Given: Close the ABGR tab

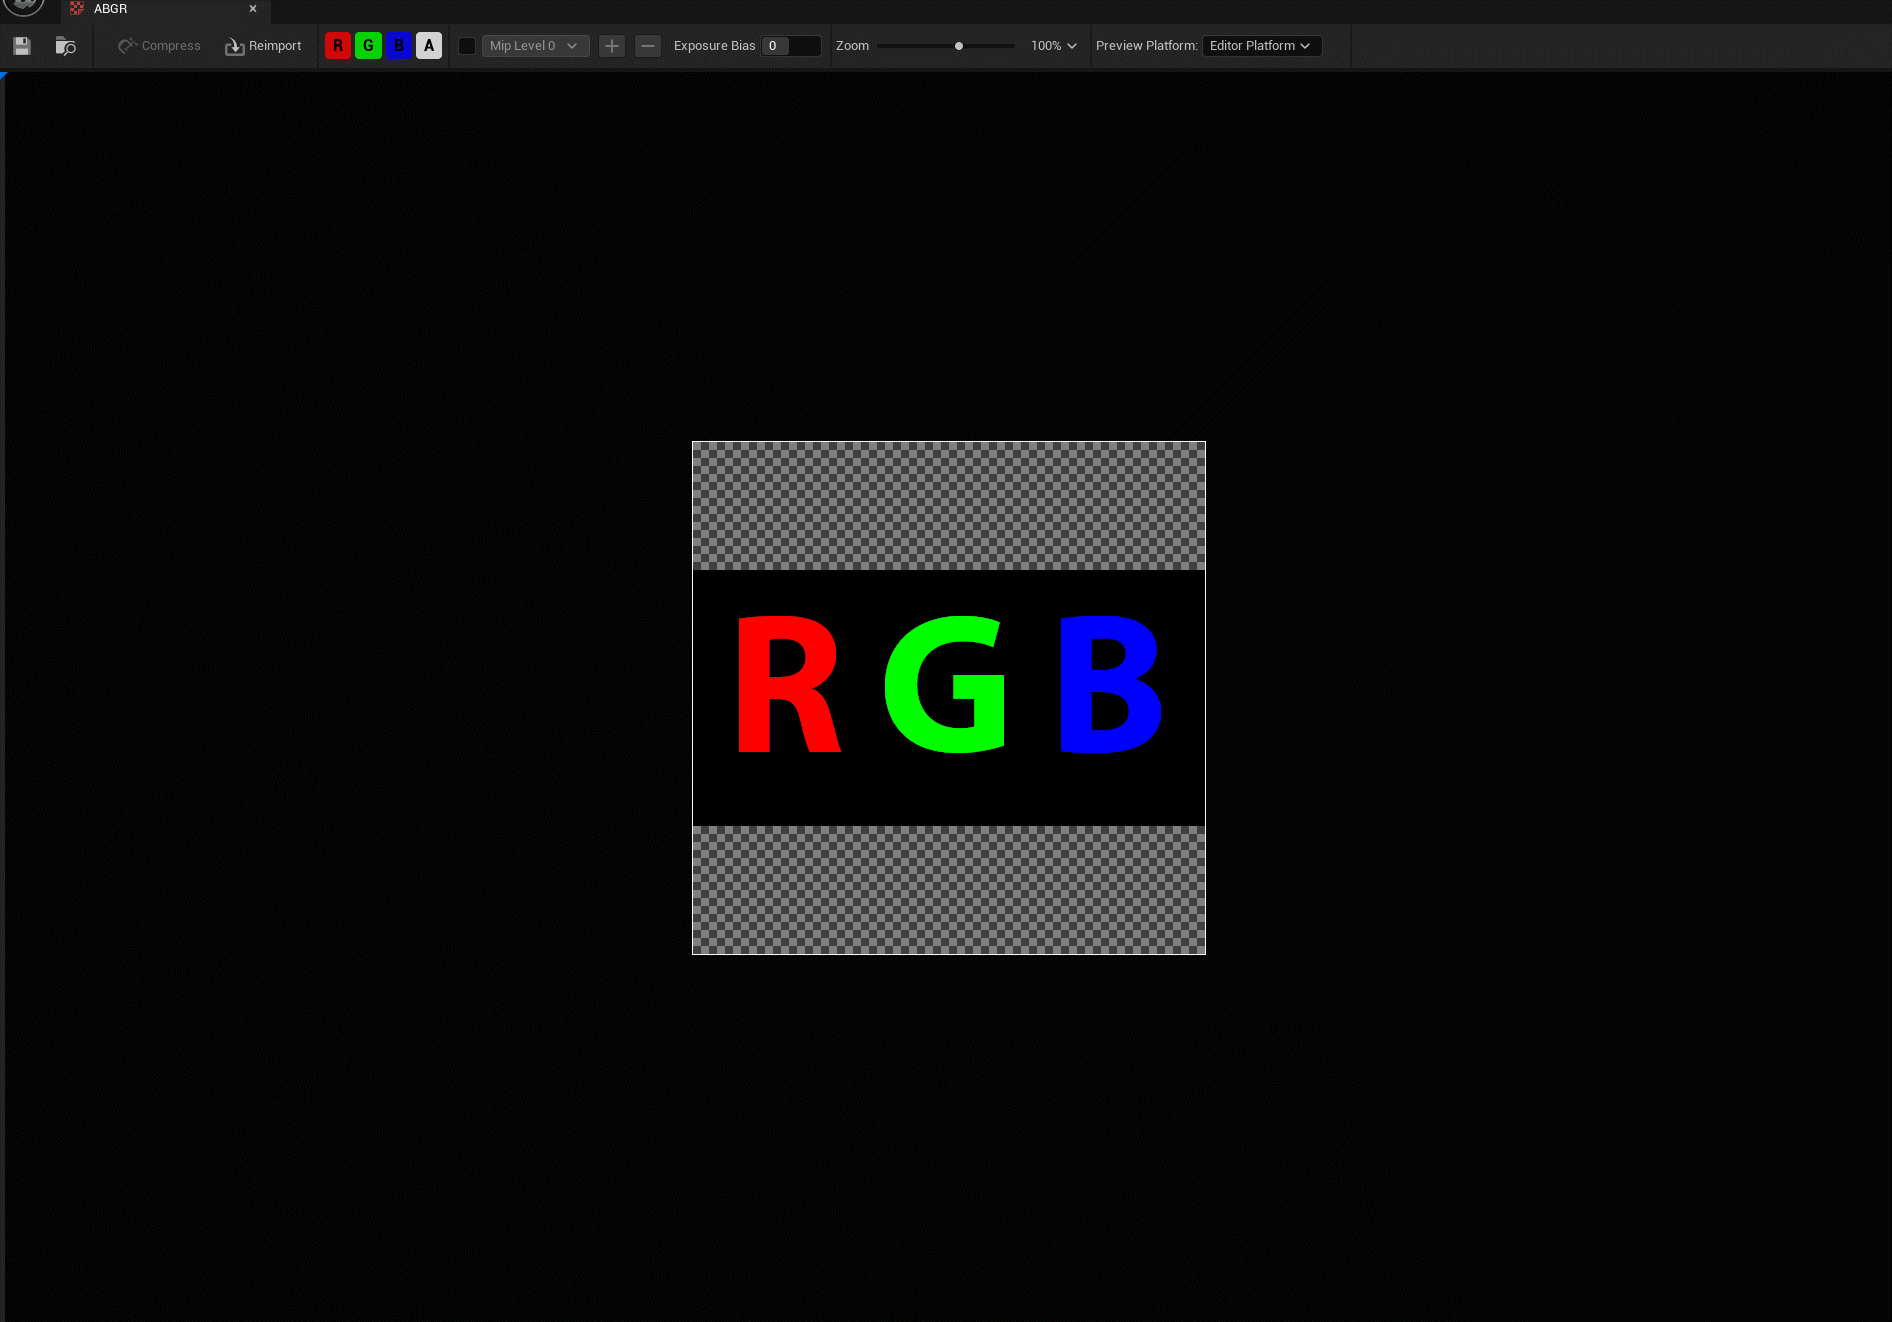Looking at the screenshot, I should pos(253,9).
